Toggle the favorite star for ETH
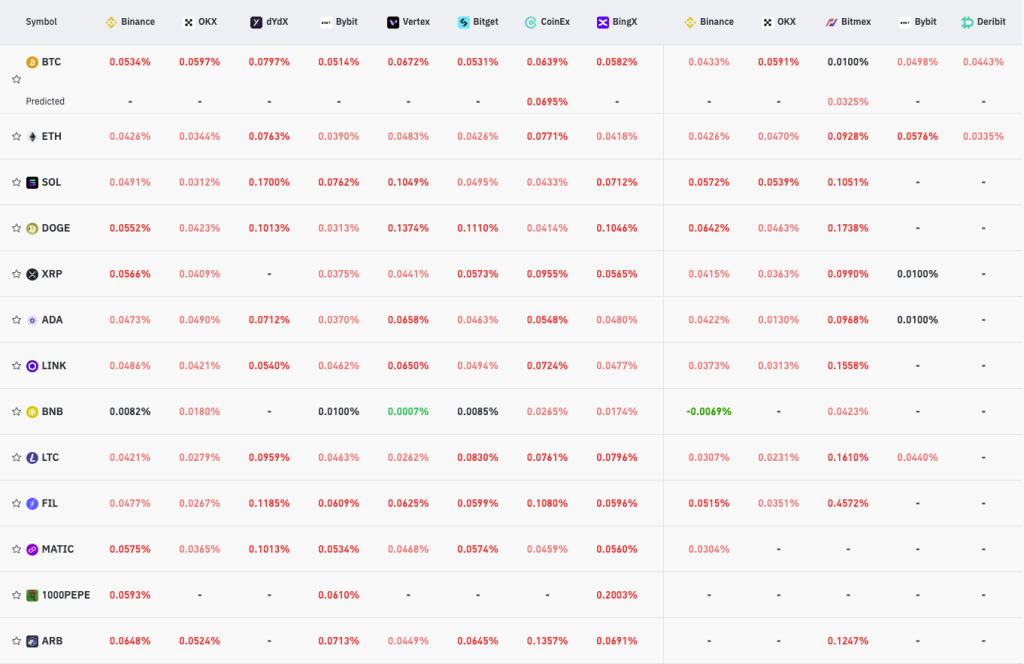 pyautogui.click(x=16, y=136)
